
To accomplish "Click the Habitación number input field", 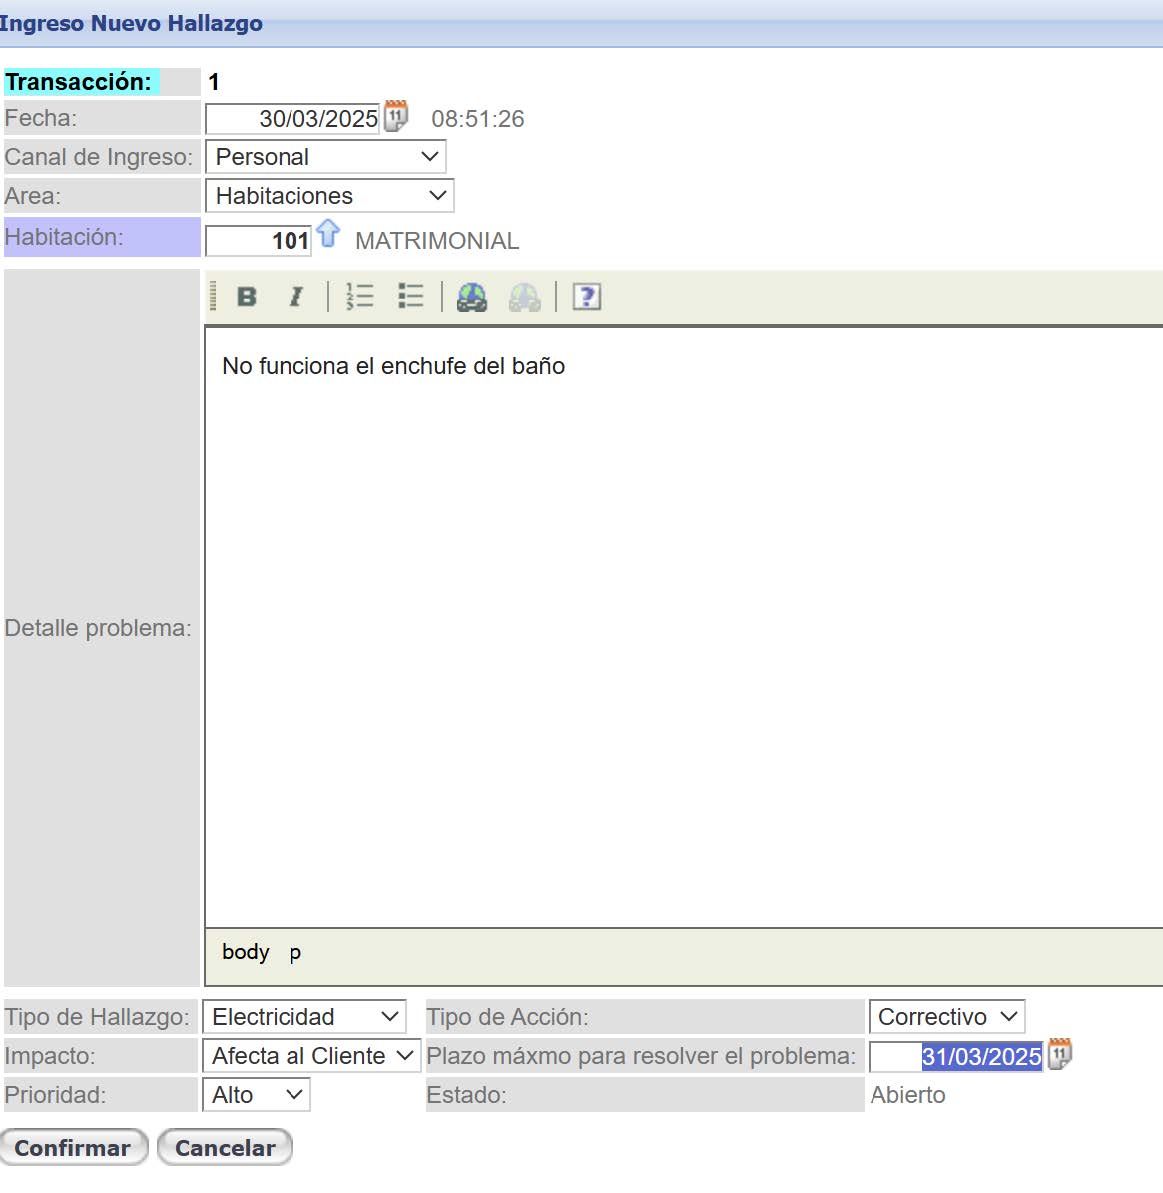I will click(x=258, y=241).
